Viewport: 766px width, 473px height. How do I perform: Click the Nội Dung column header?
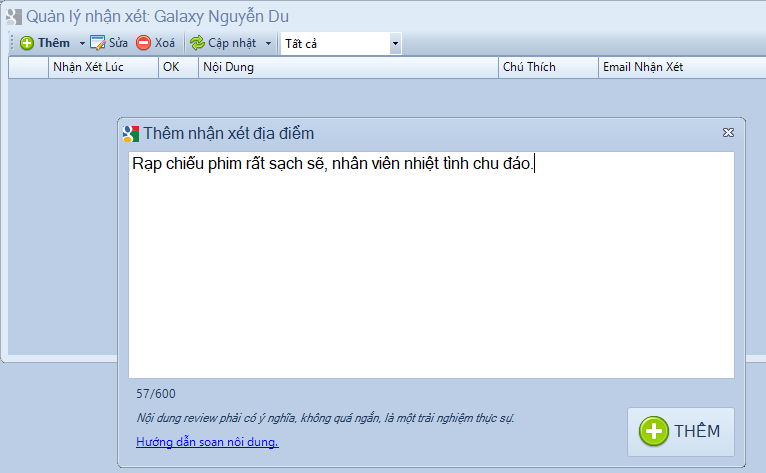click(x=348, y=67)
